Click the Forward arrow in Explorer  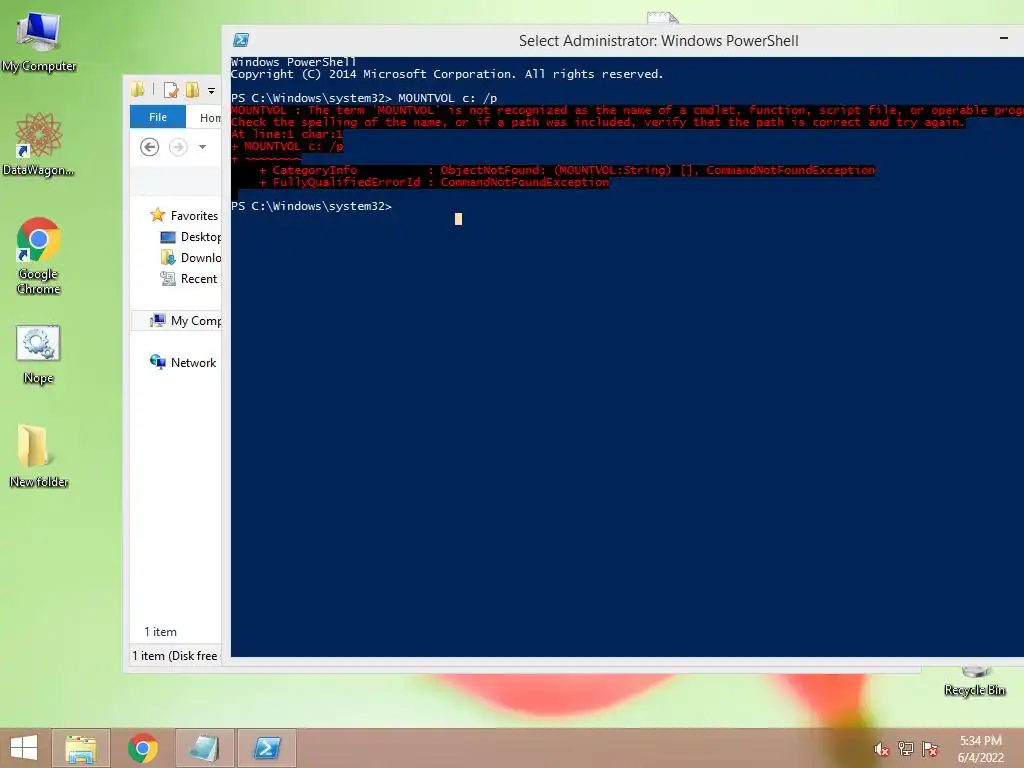pos(178,147)
